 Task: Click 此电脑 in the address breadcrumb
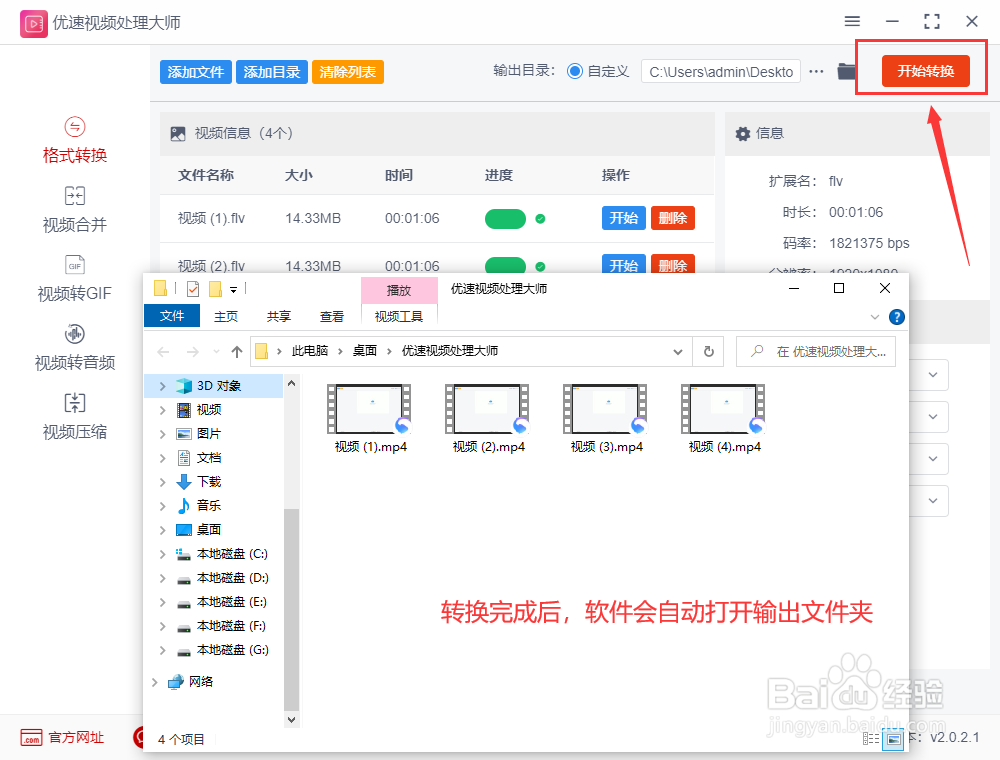[x=310, y=351]
